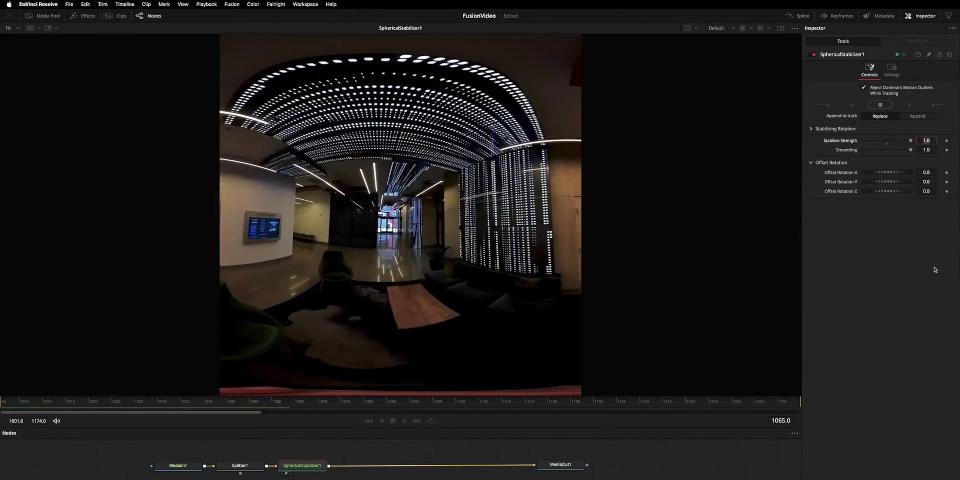Open the Keyframes editor
The width and height of the screenshot is (960, 480).
click(838, 16)
